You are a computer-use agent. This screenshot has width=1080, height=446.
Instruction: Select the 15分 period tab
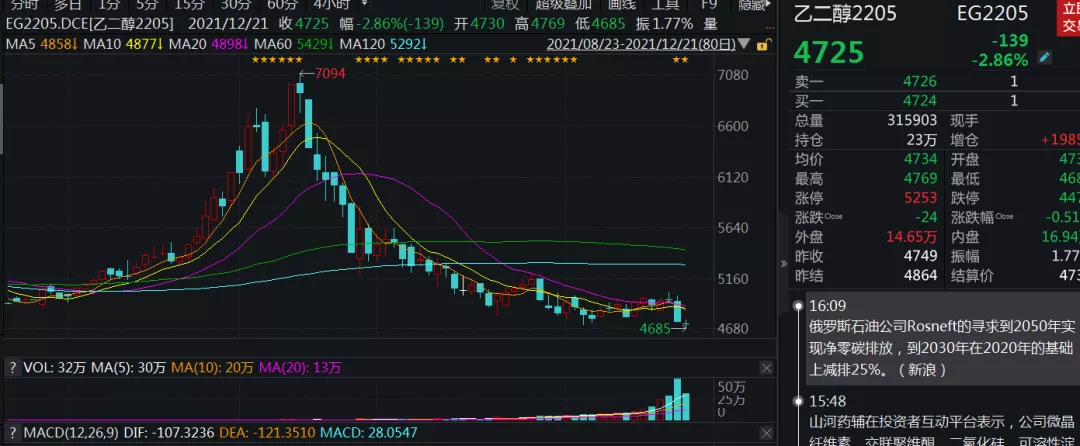pos(189,5)
